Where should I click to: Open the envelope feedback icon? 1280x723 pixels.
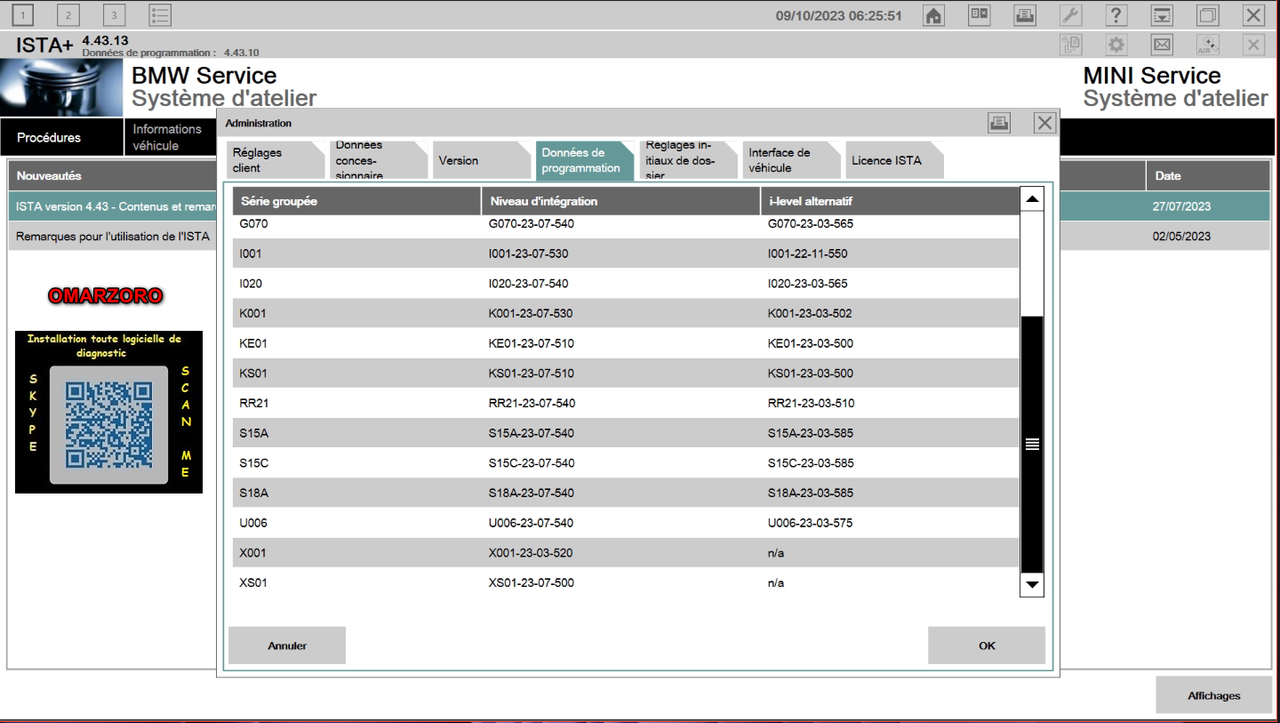(1162, 45)
